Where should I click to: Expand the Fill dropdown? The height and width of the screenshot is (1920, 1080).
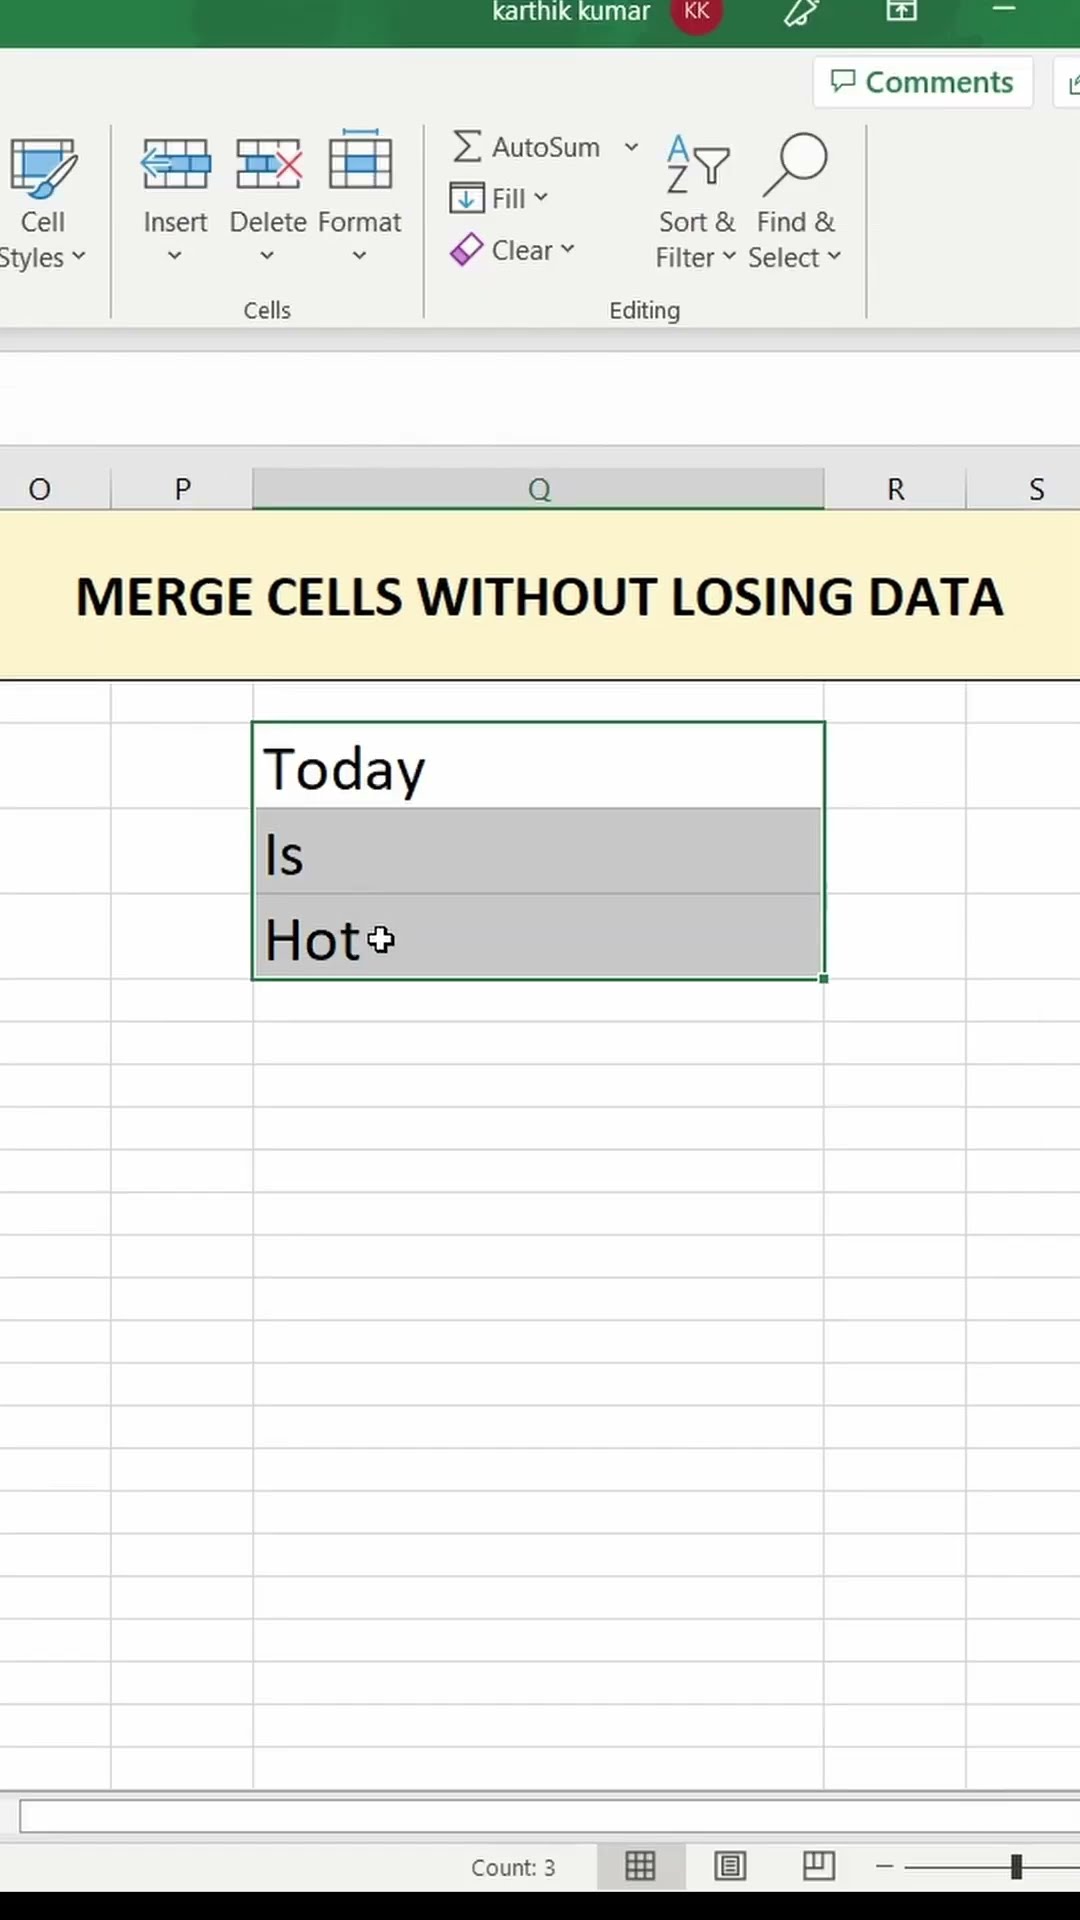coord(541,198)
